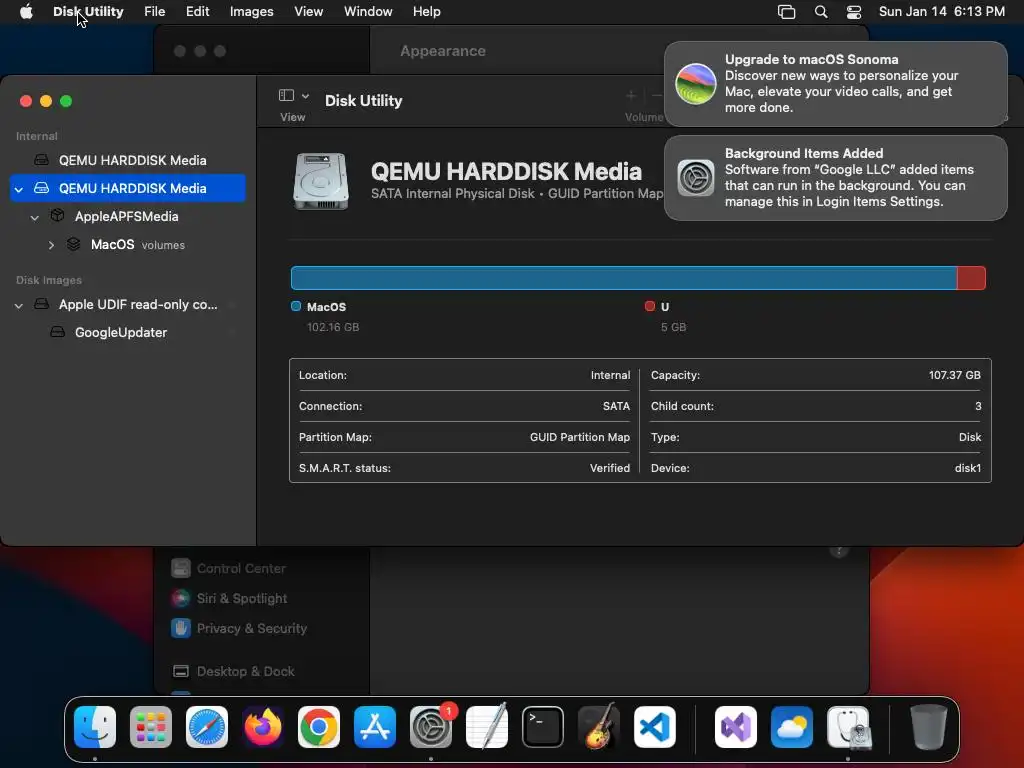Open the Weather app from the Dock
This screenshot has height=768, width=1024.
[792, 727]
